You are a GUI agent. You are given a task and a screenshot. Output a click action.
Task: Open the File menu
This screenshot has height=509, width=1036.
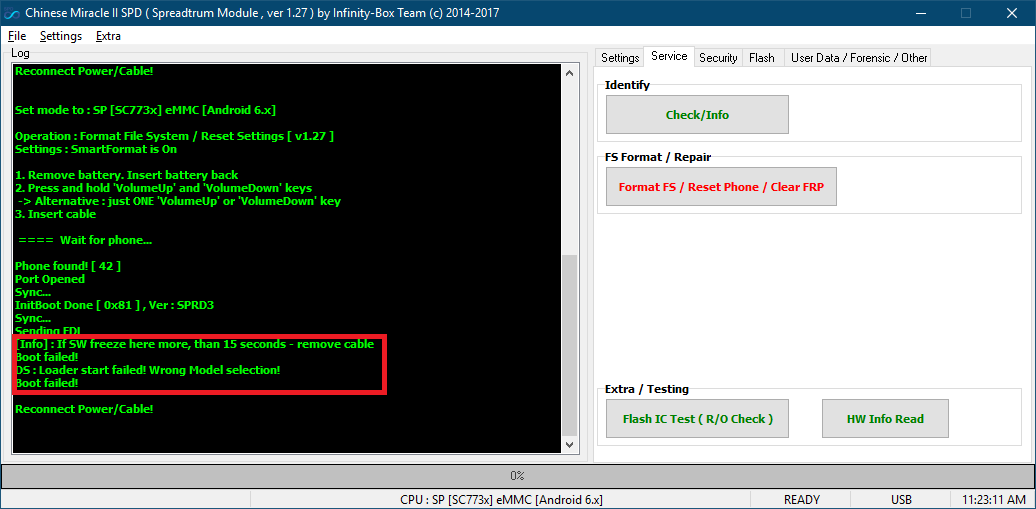[x=17, y=36]
